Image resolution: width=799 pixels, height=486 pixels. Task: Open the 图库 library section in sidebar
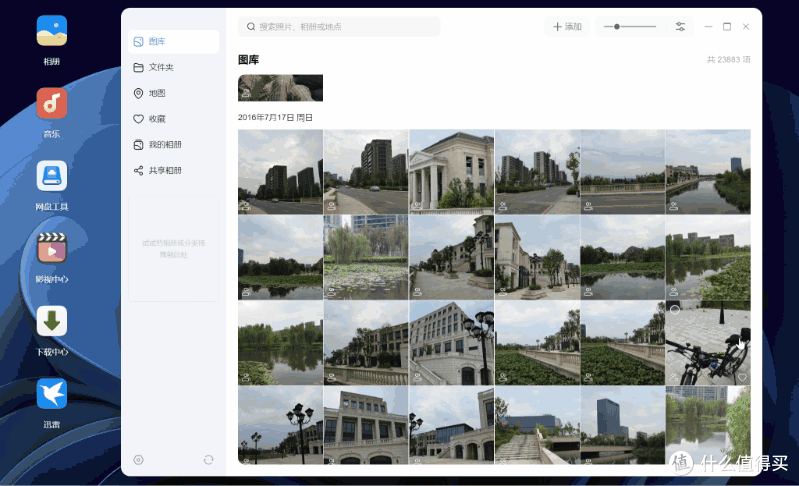coord(173,42)
